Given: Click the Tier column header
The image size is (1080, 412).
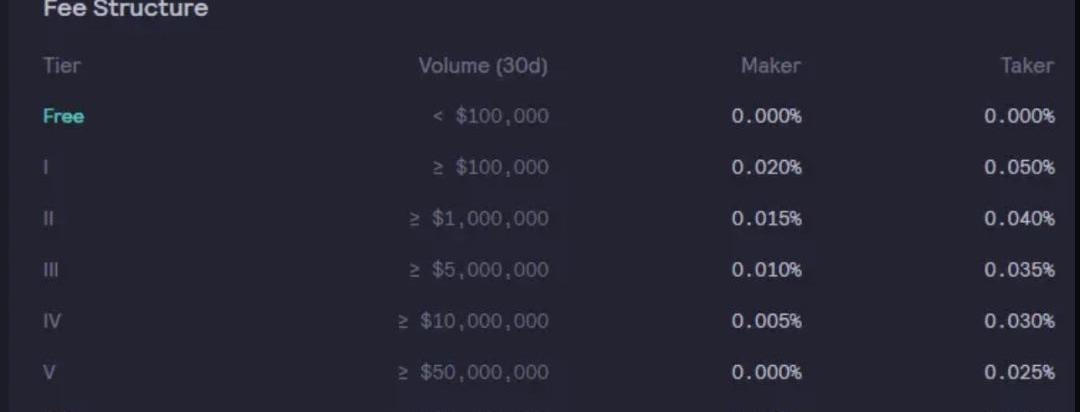Looking at the screenshot, I should (x=62, y=65).
